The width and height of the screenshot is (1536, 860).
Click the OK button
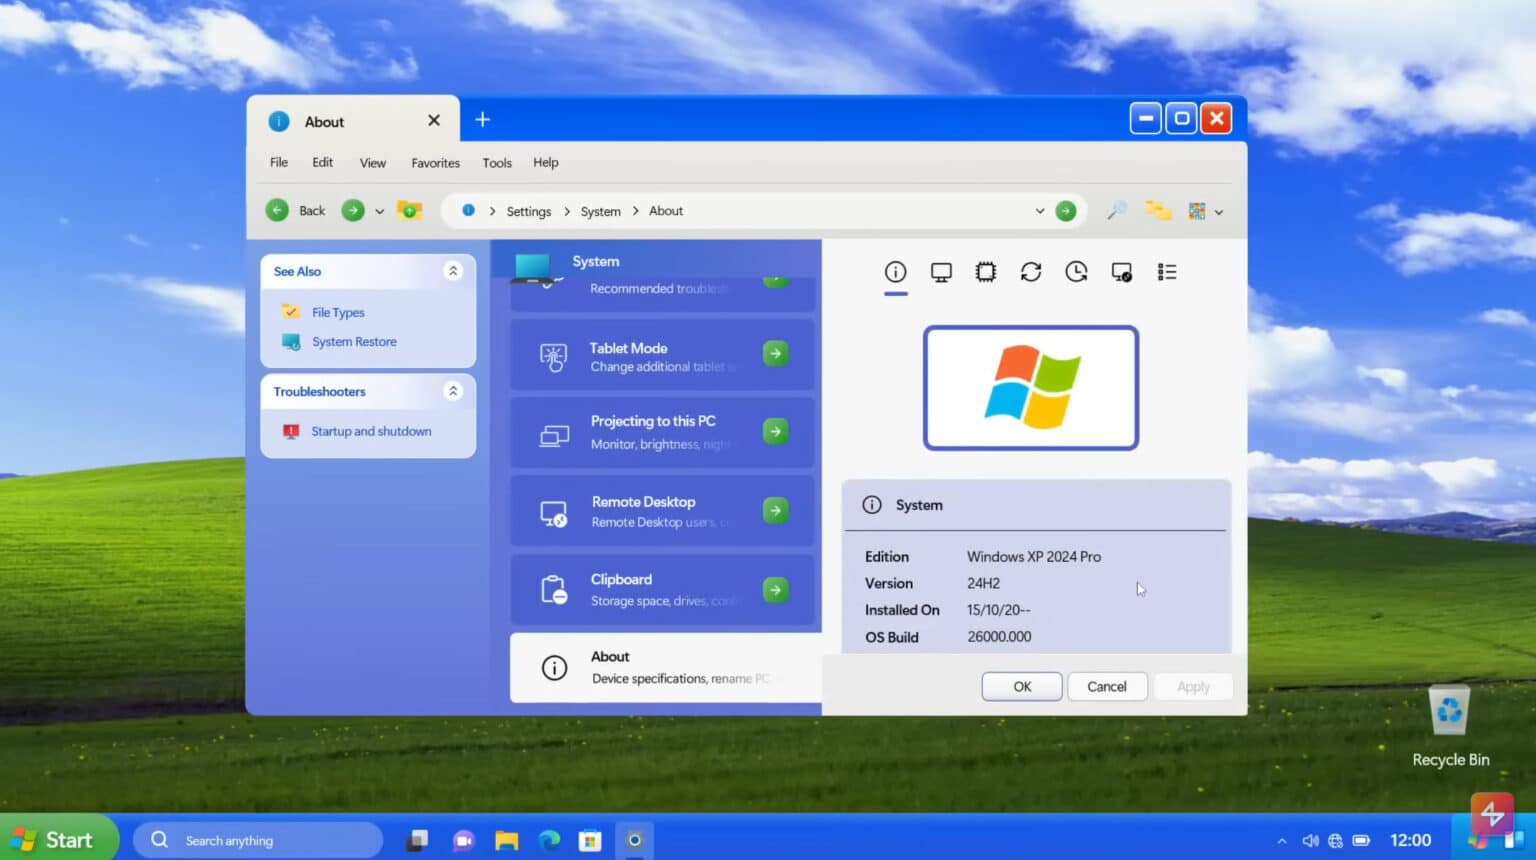click(x=1021, y=686)
